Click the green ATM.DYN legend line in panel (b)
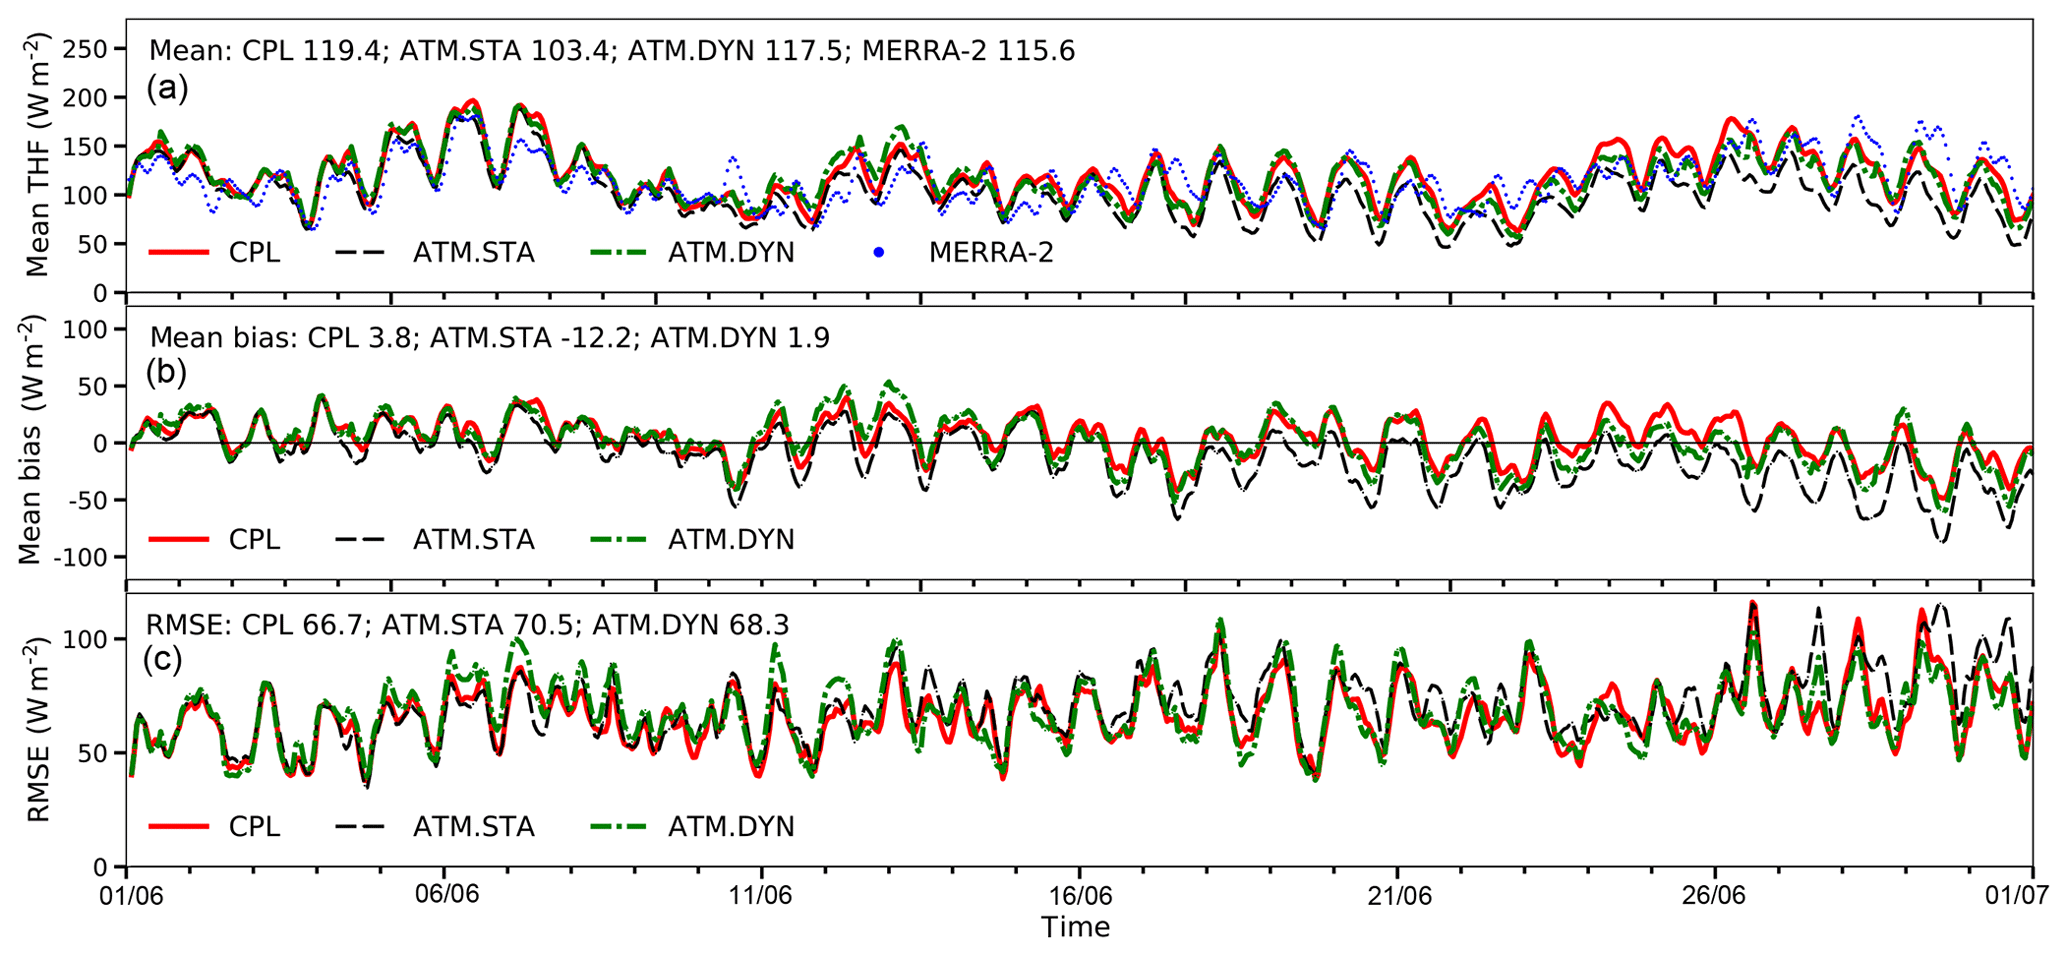 [619, 540]
